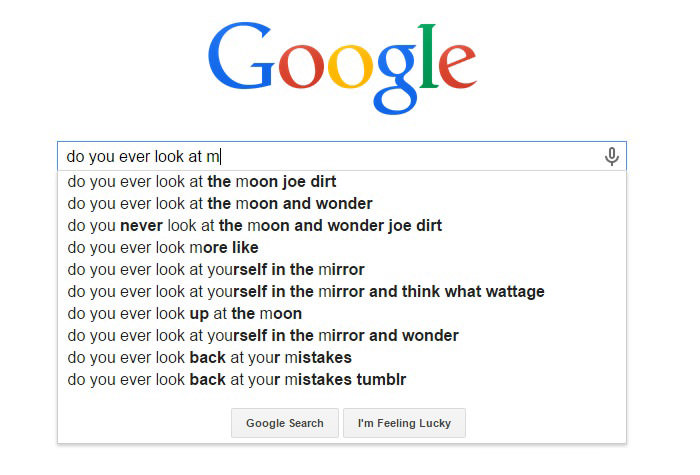Pick the suggestion 'mistakes tumblr'
The width and height of the screenshot is (700, 475).
click(237, 379)
